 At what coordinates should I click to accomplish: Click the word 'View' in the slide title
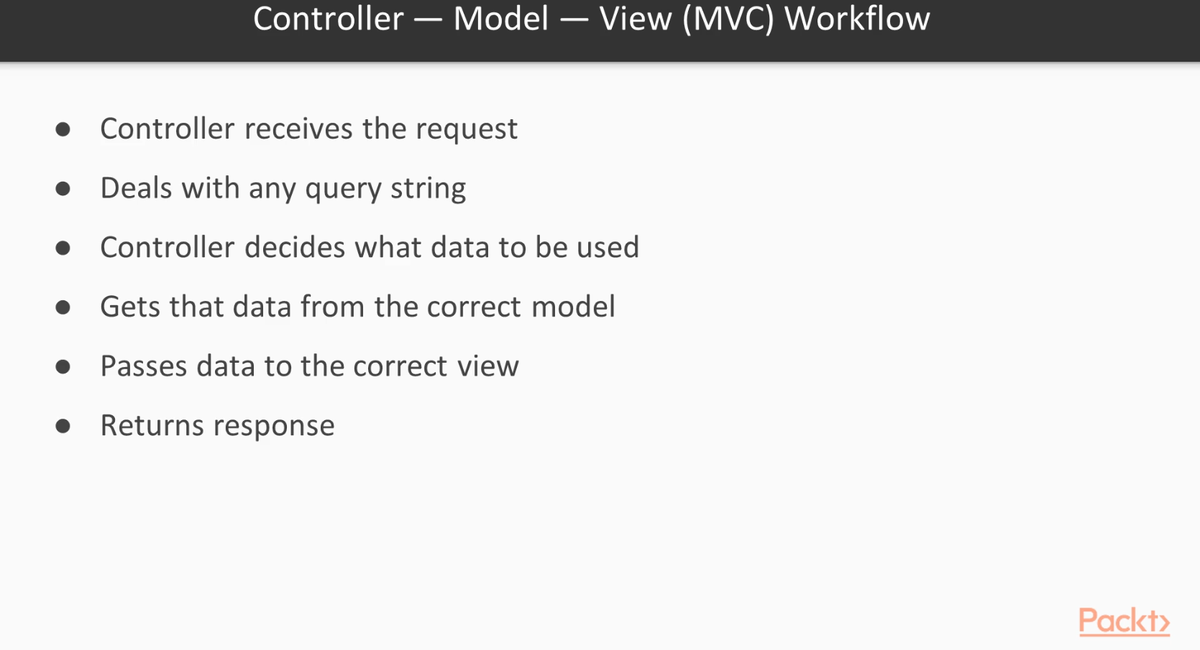coord(634,19)
